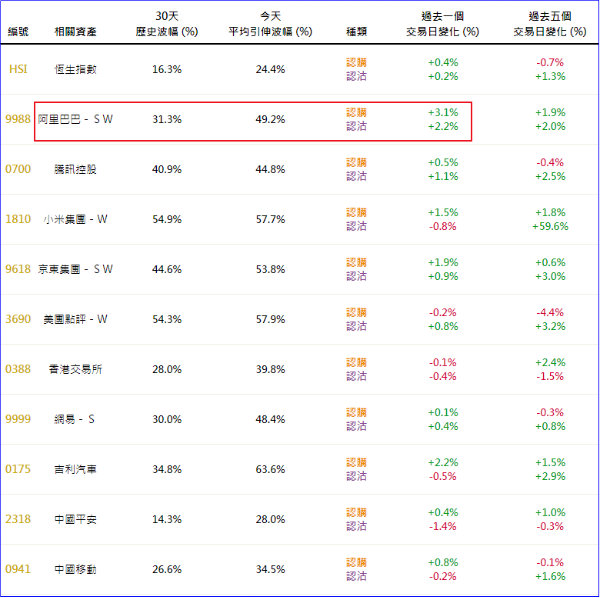This screenshot has height=598, width=600.
Task: Click Geely implied volatility 63.6%
Action: (x=270, y=469)
